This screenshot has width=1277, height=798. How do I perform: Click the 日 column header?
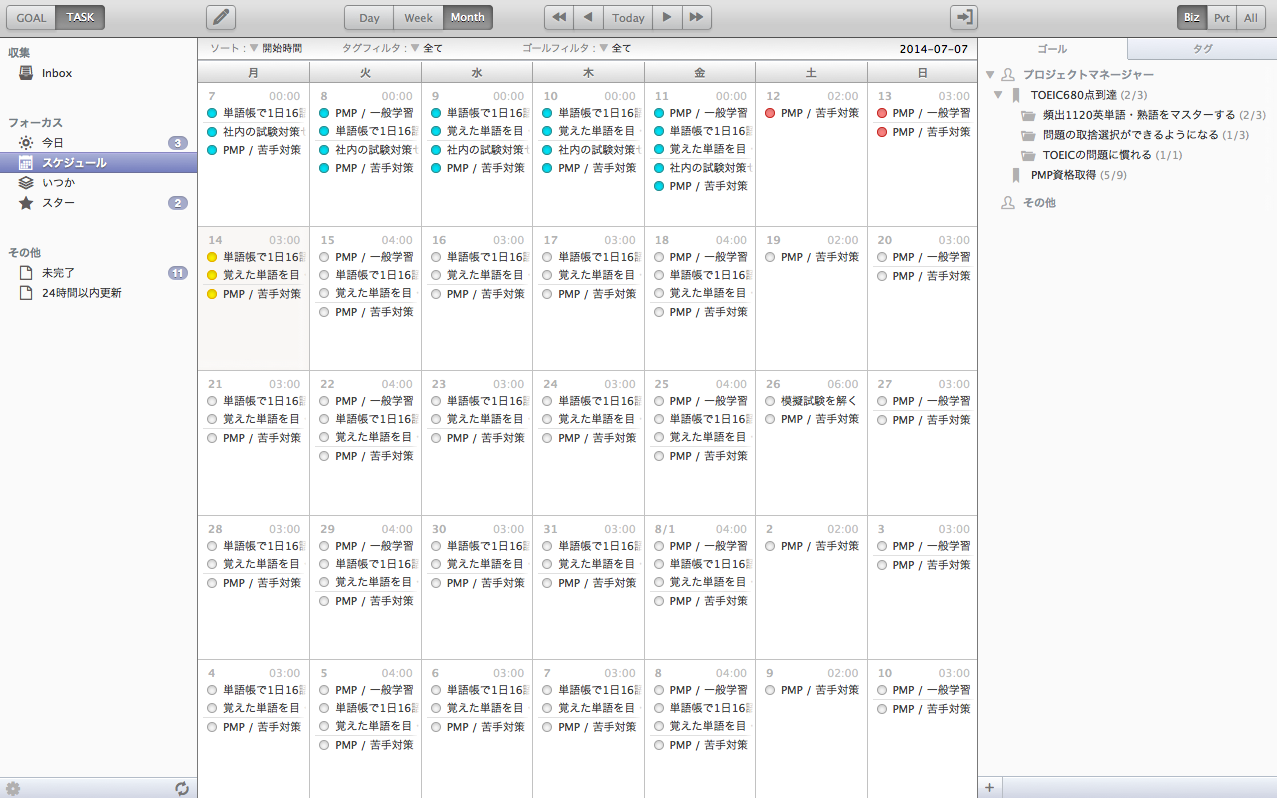click(x=922, y=72)
